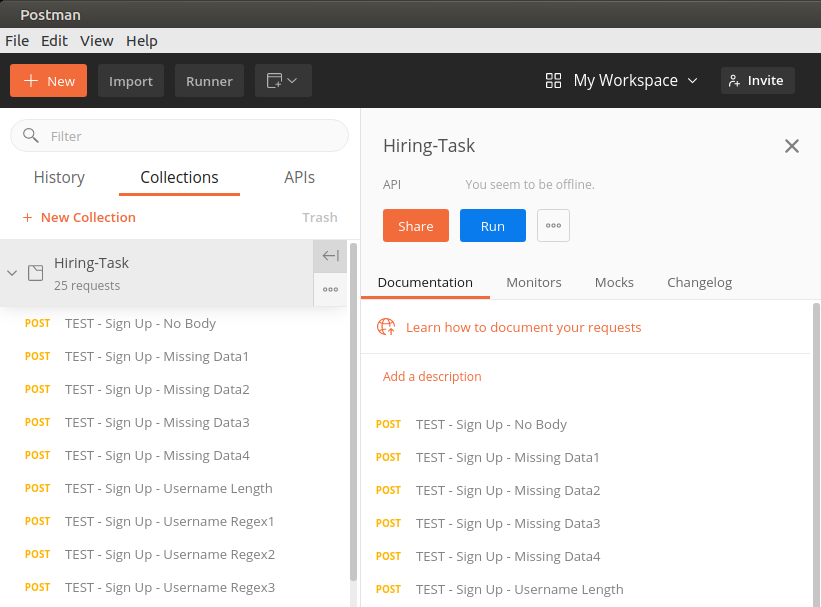The image size is (821, 607).
Task: Open the Hiring-Task sidebar three-dots menu
Action: click(x=330, y=290)
